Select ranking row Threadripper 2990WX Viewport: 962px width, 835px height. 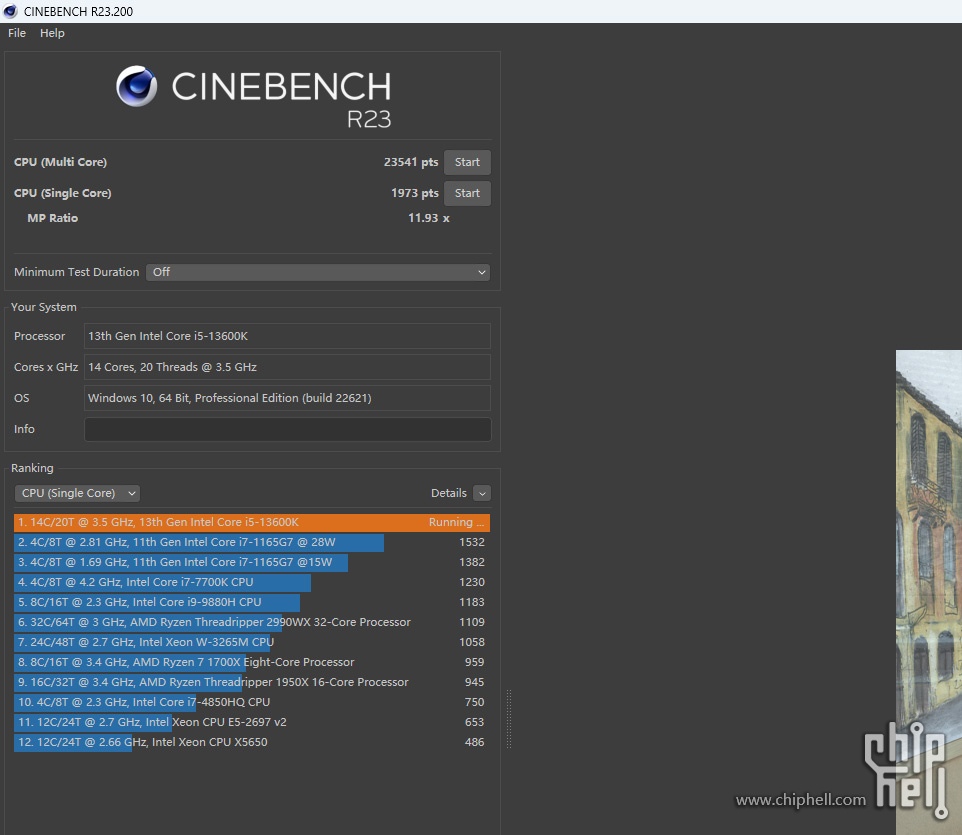252,622
